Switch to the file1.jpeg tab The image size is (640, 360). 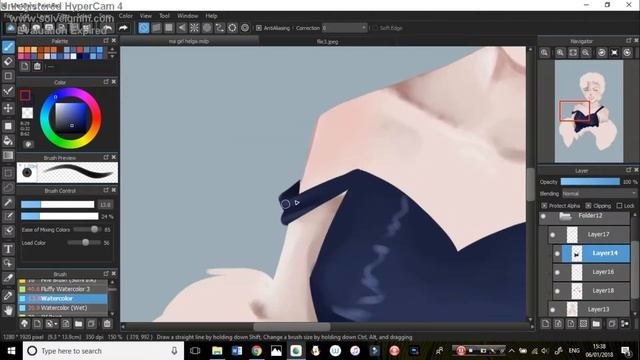coord(328,41)
